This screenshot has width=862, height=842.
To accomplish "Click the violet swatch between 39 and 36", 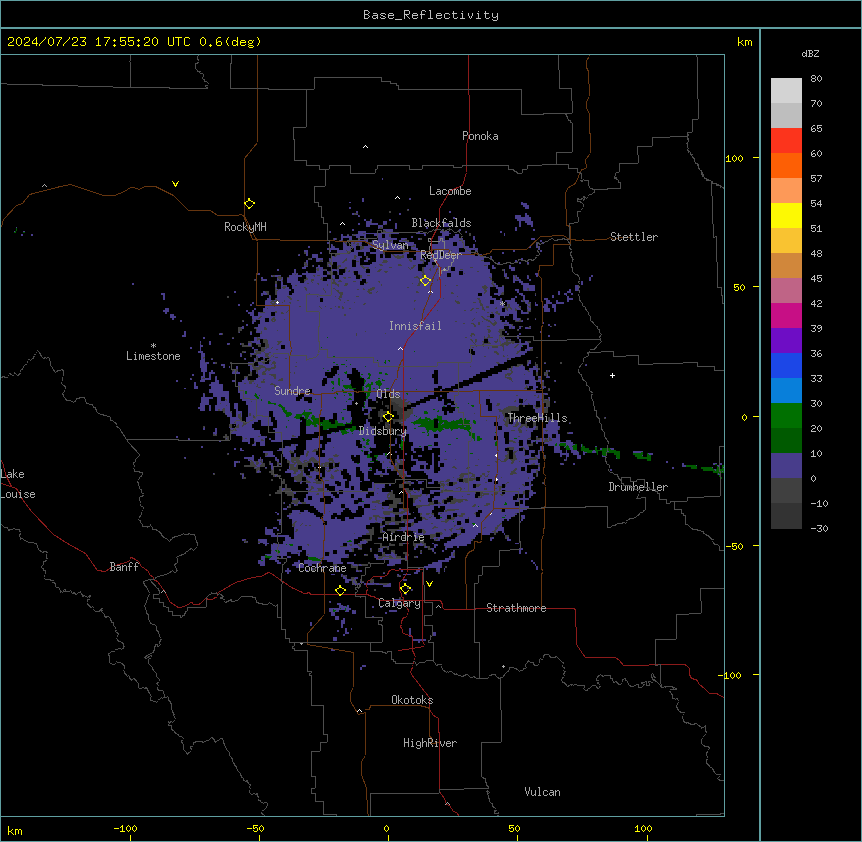I will (786, 341).
